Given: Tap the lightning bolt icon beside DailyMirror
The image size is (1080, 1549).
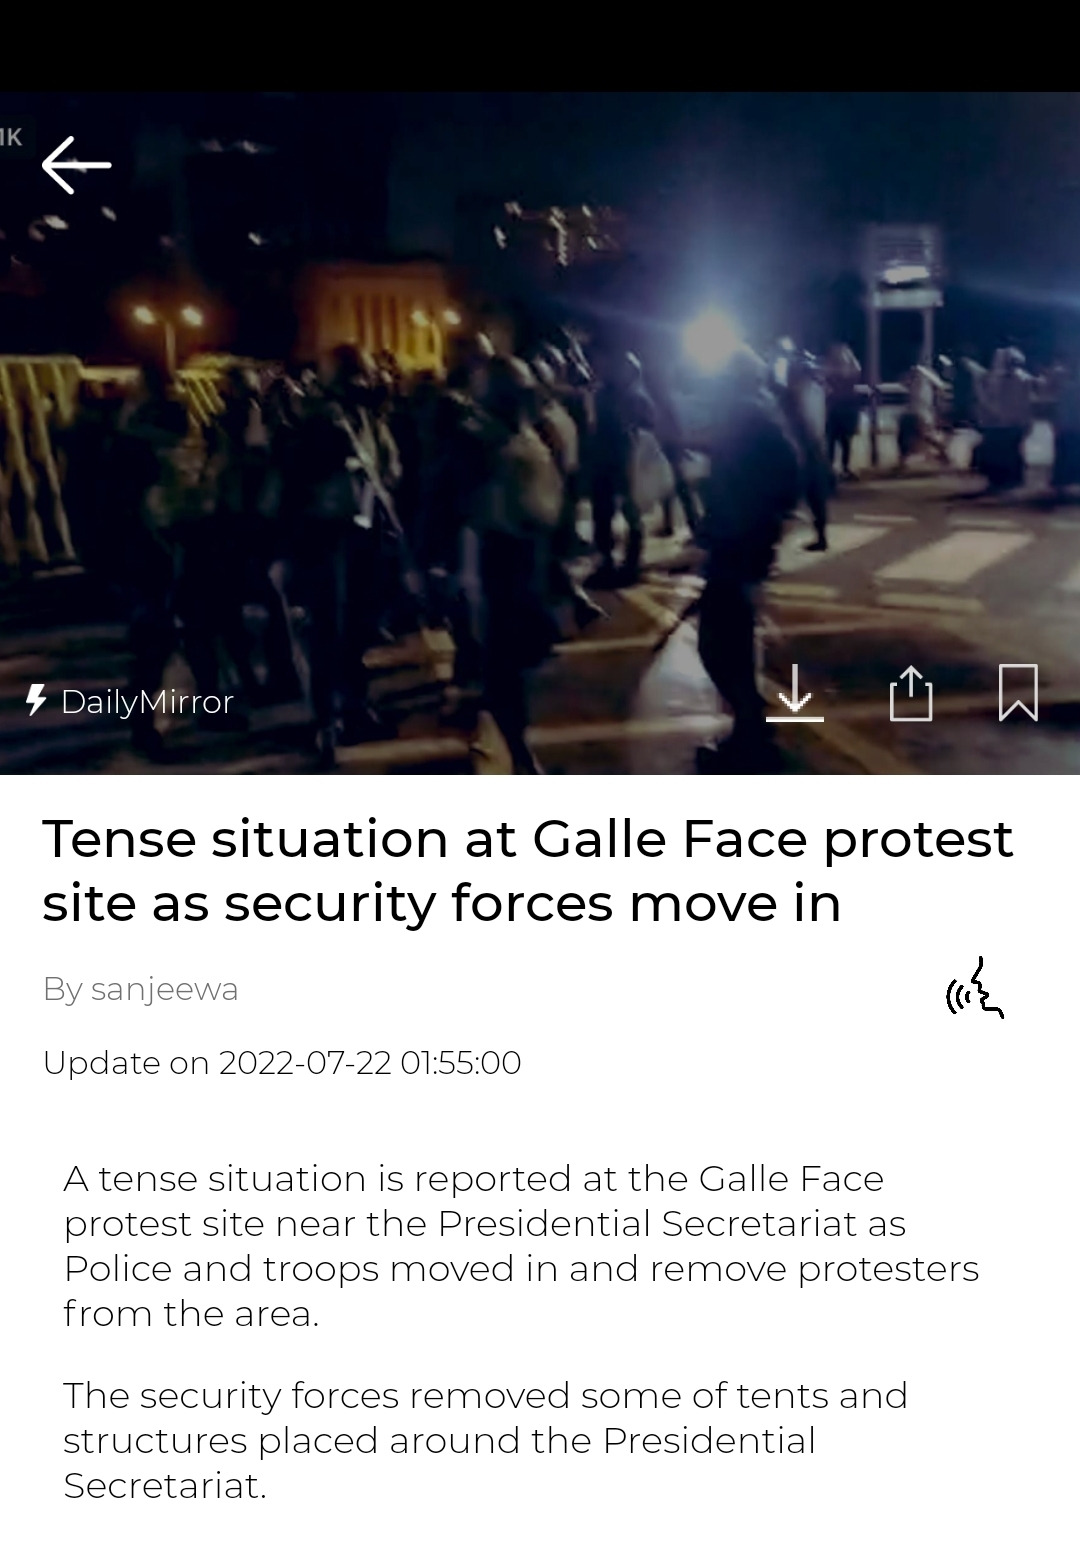Looking at the screenshot, I should click(x=37, y=700).
